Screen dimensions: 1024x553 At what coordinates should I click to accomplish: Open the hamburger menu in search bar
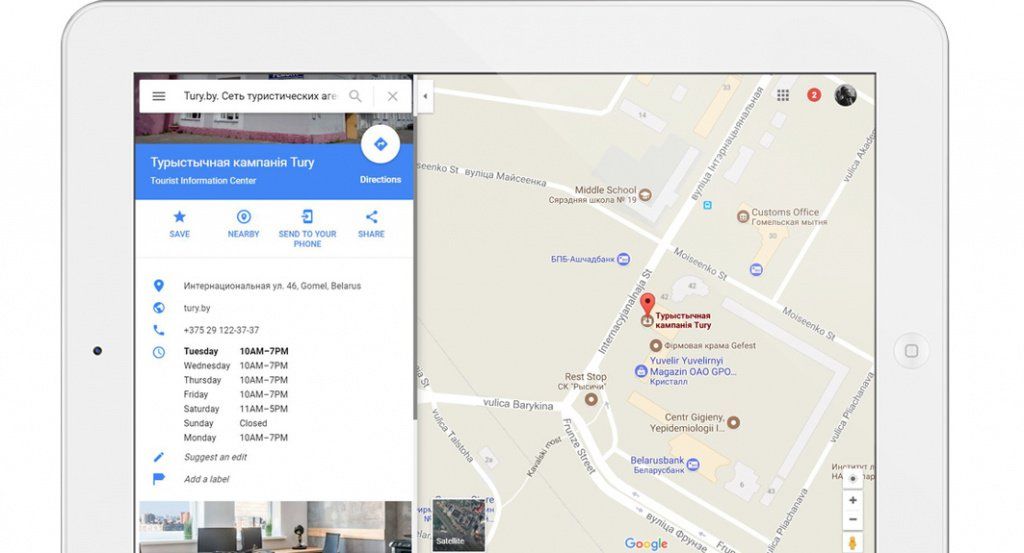pyautogui.click(x=159, y=96)
